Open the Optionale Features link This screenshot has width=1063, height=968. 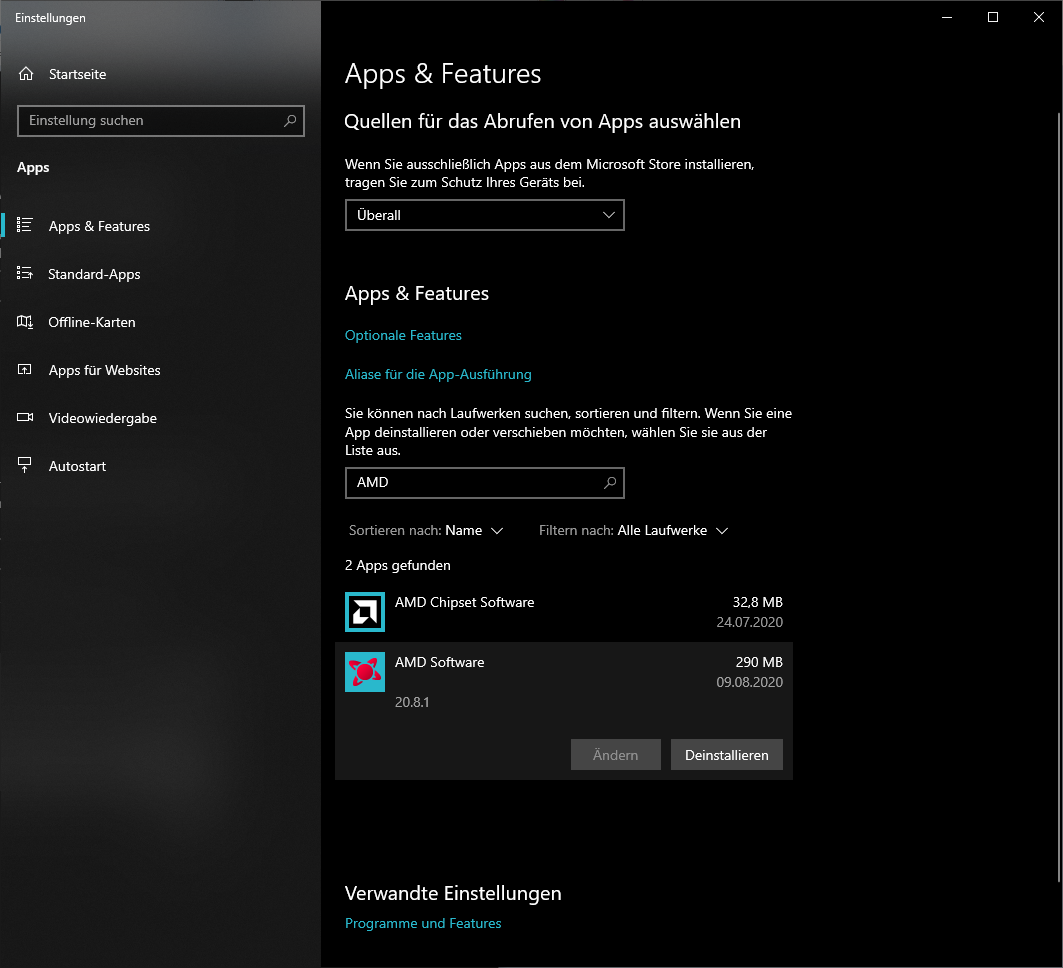[403, 336]
